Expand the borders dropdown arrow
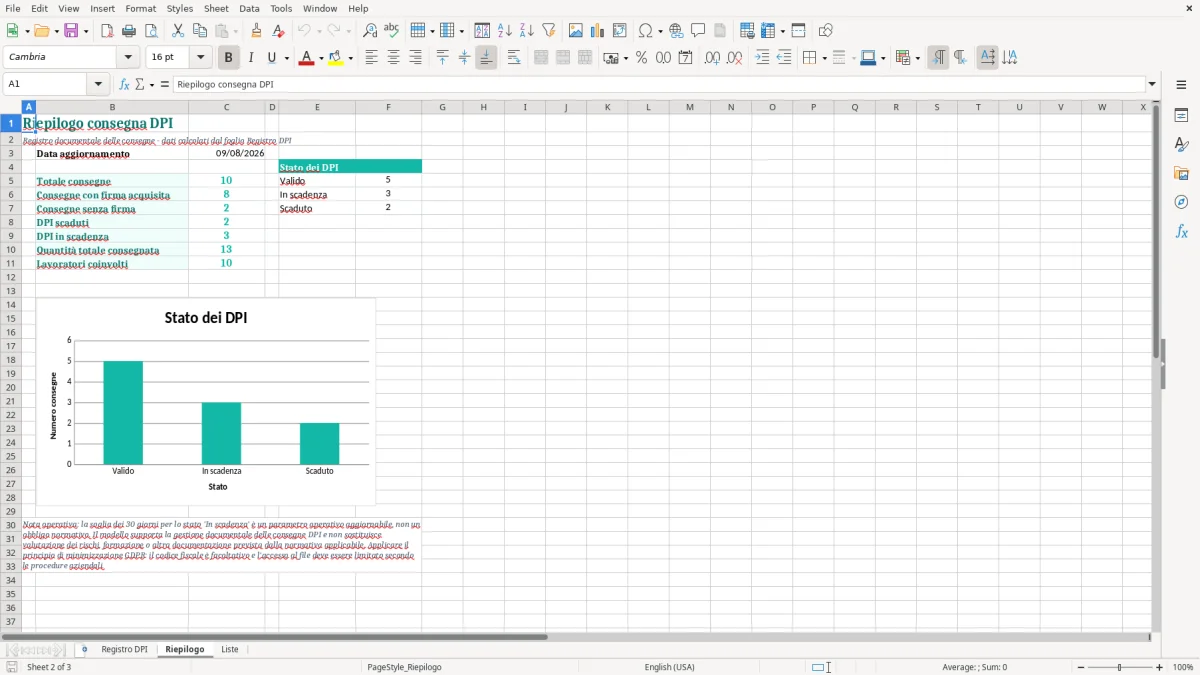The image size is (1200, 675). coord(824,58)
